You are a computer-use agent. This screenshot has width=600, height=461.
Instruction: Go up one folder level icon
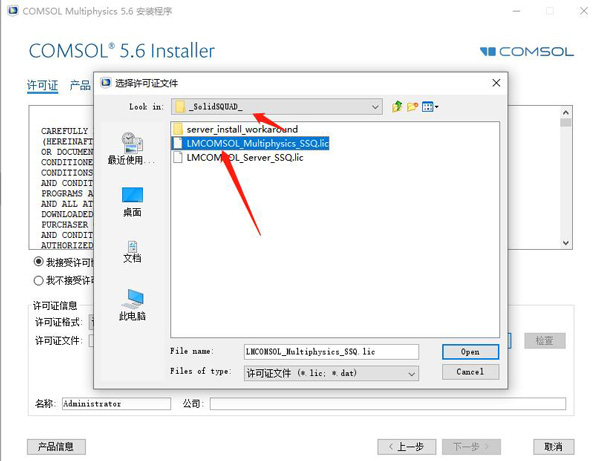[x=397, y=106]
